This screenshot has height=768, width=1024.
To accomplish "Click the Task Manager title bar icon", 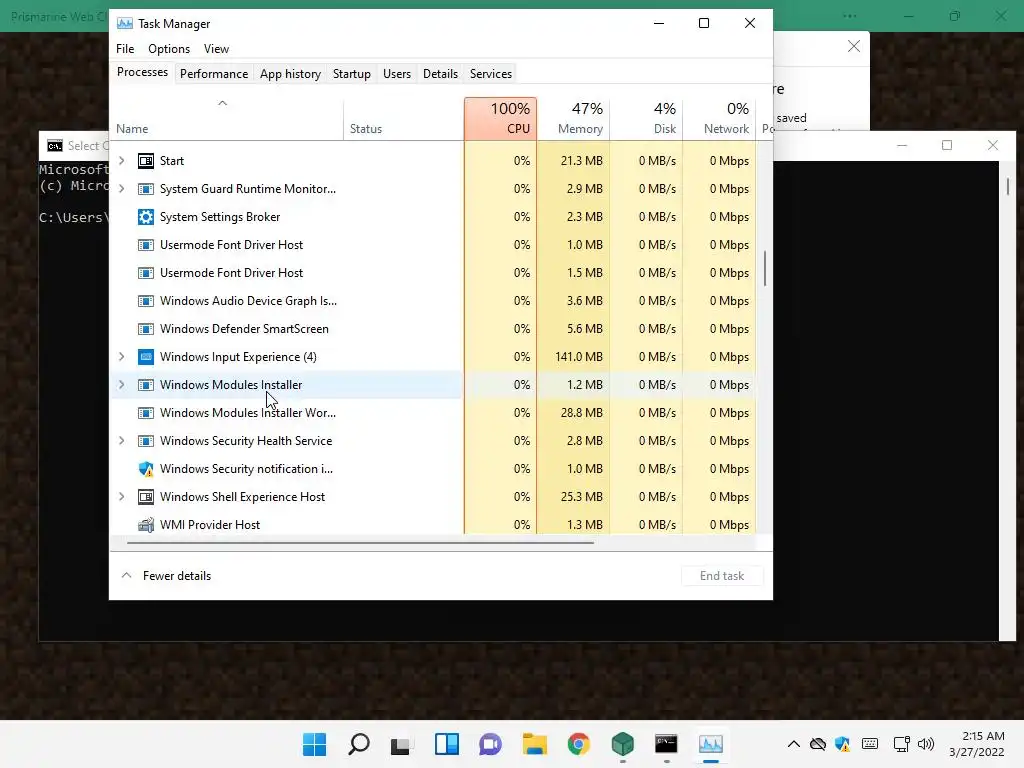I will [x=124, y=24].
